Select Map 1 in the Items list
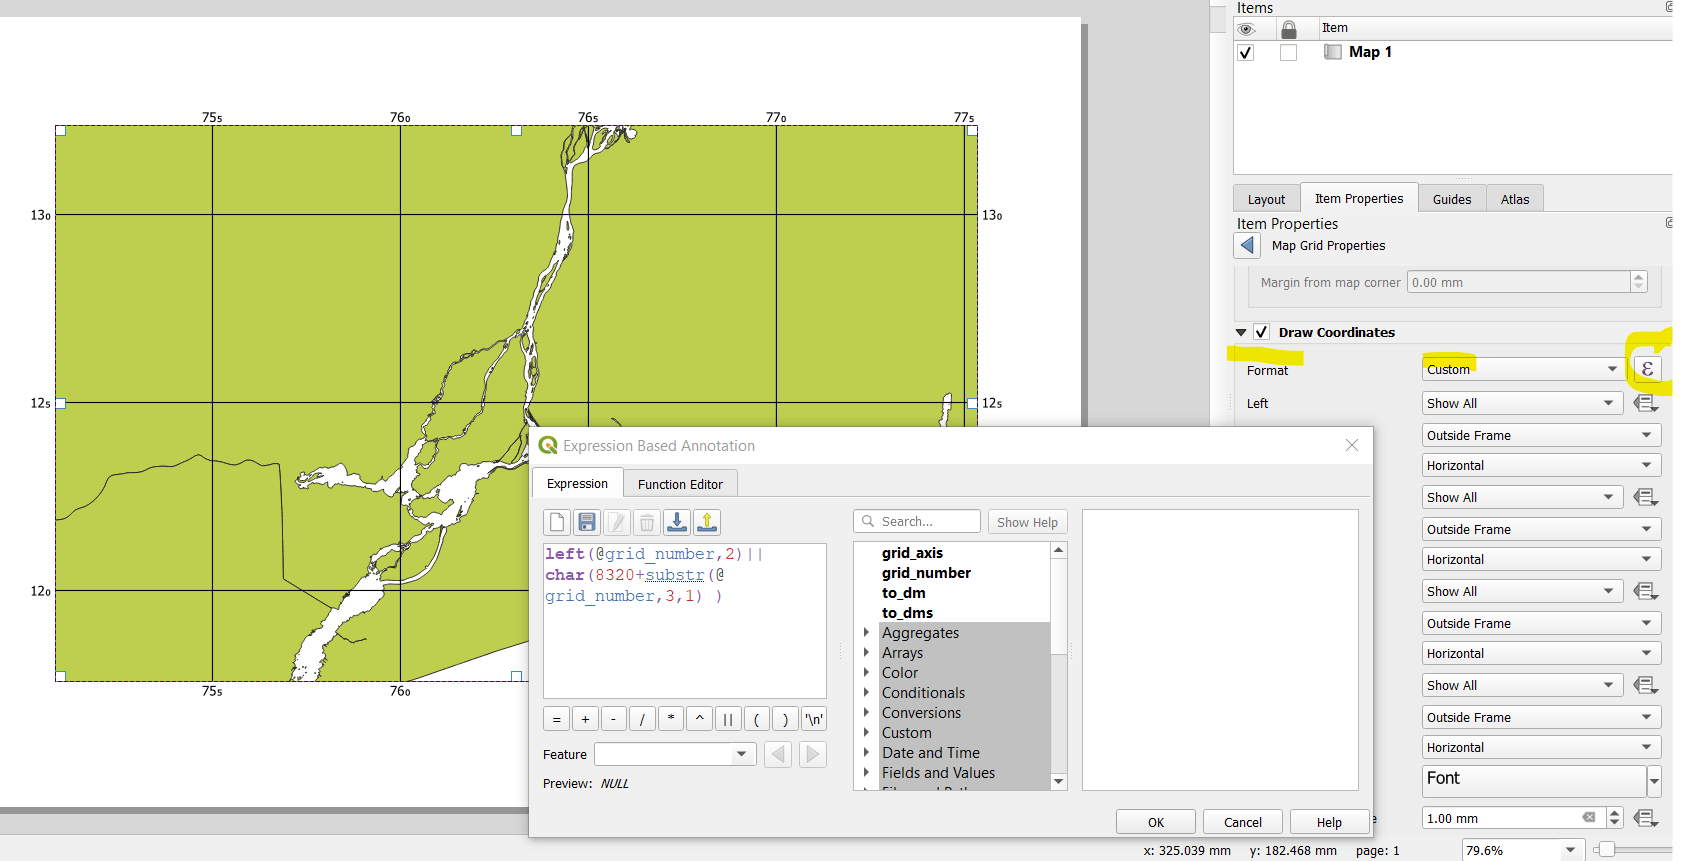 coord(1370,52)
